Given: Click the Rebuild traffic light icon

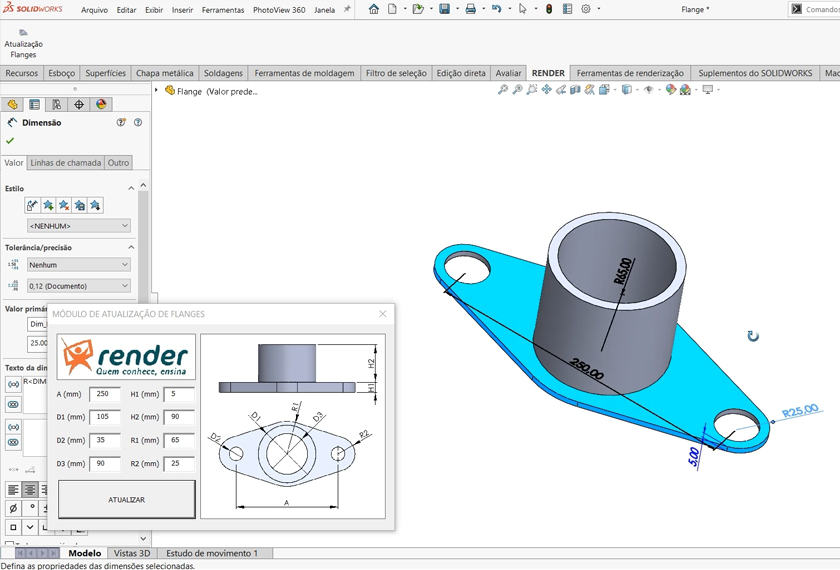Looking at the screenshot, I should pyautogui.click(x=548, y=9).
